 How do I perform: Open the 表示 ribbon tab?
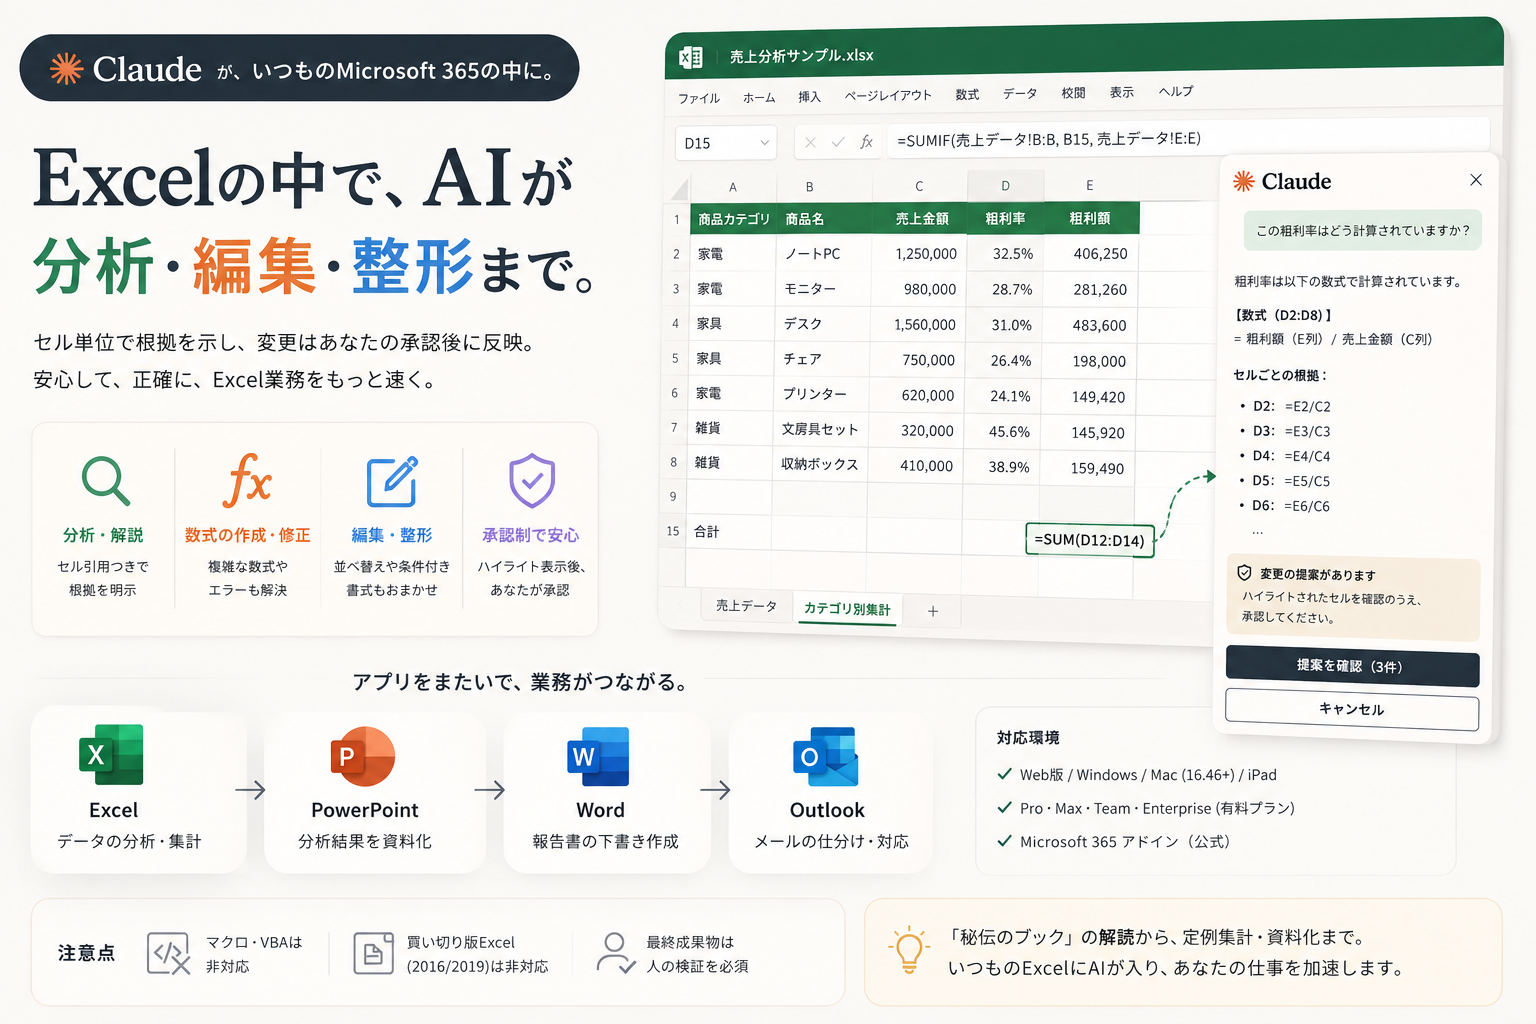(x=1122, y=92)
